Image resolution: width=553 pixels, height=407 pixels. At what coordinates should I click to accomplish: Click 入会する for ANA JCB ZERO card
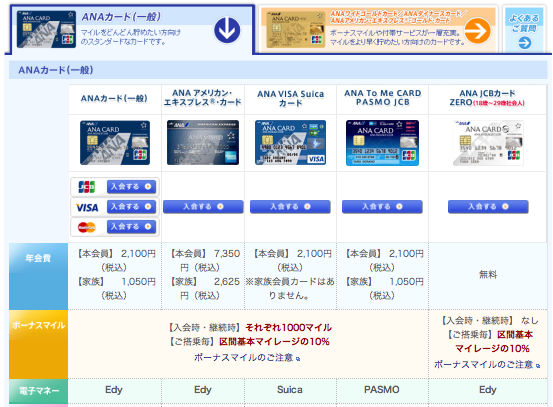(x=488, y=207)
